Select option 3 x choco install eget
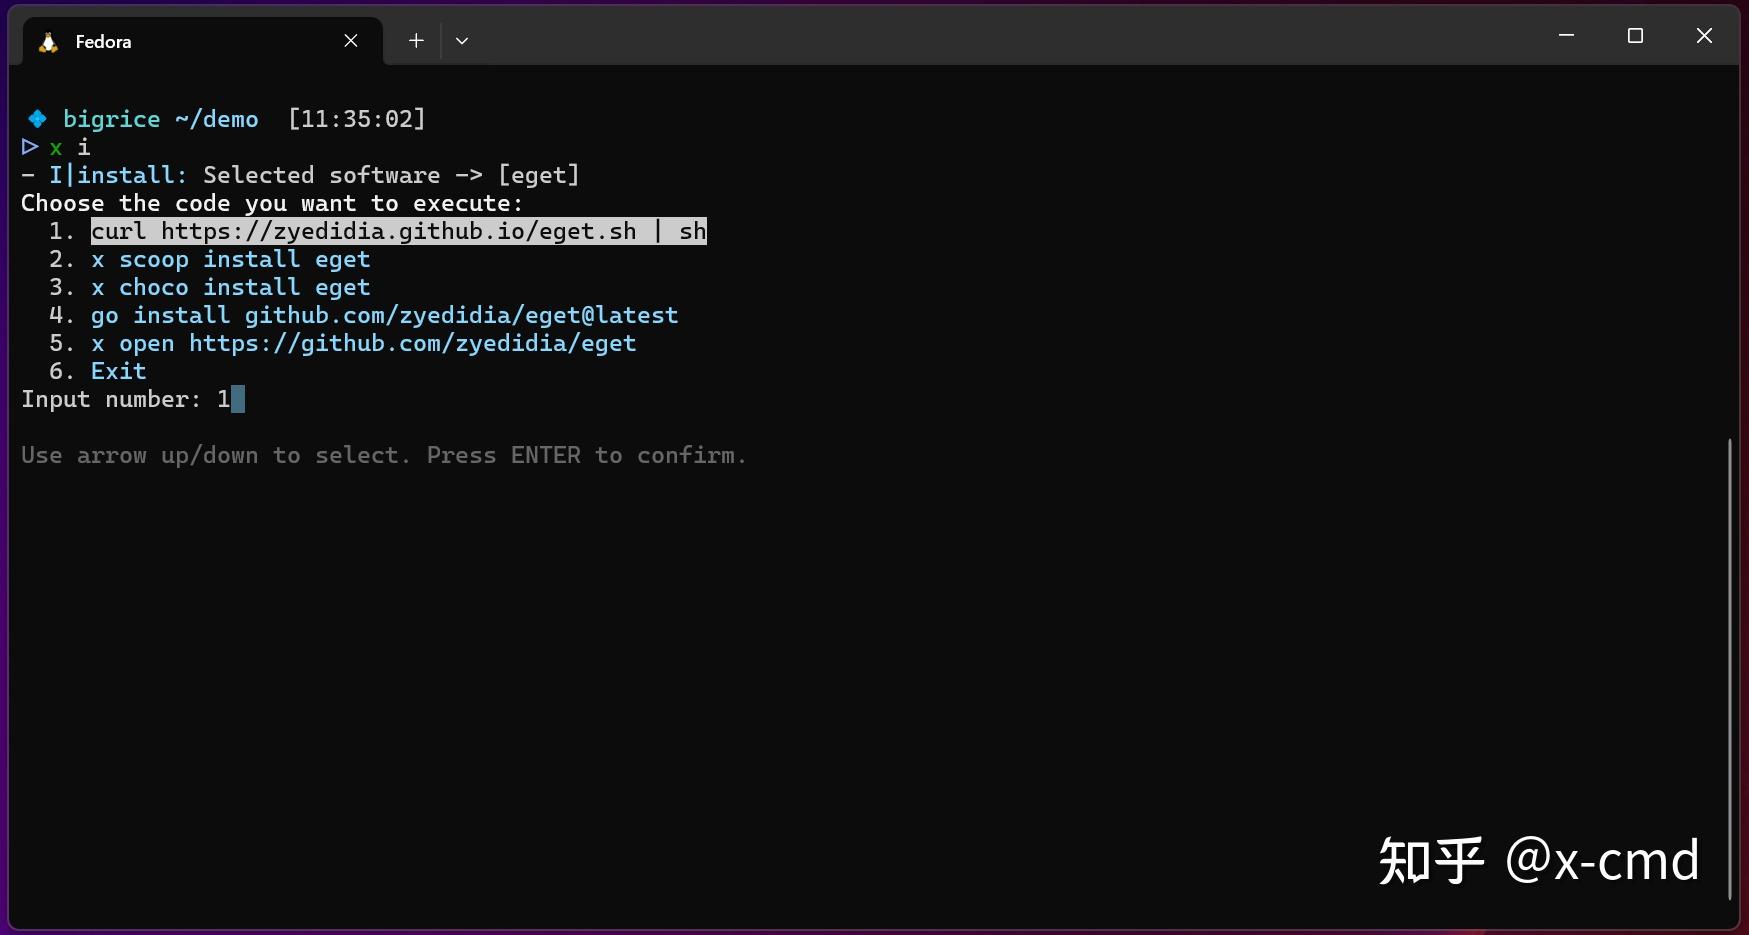The image size is (1749, 935). [x=231, y=288]
